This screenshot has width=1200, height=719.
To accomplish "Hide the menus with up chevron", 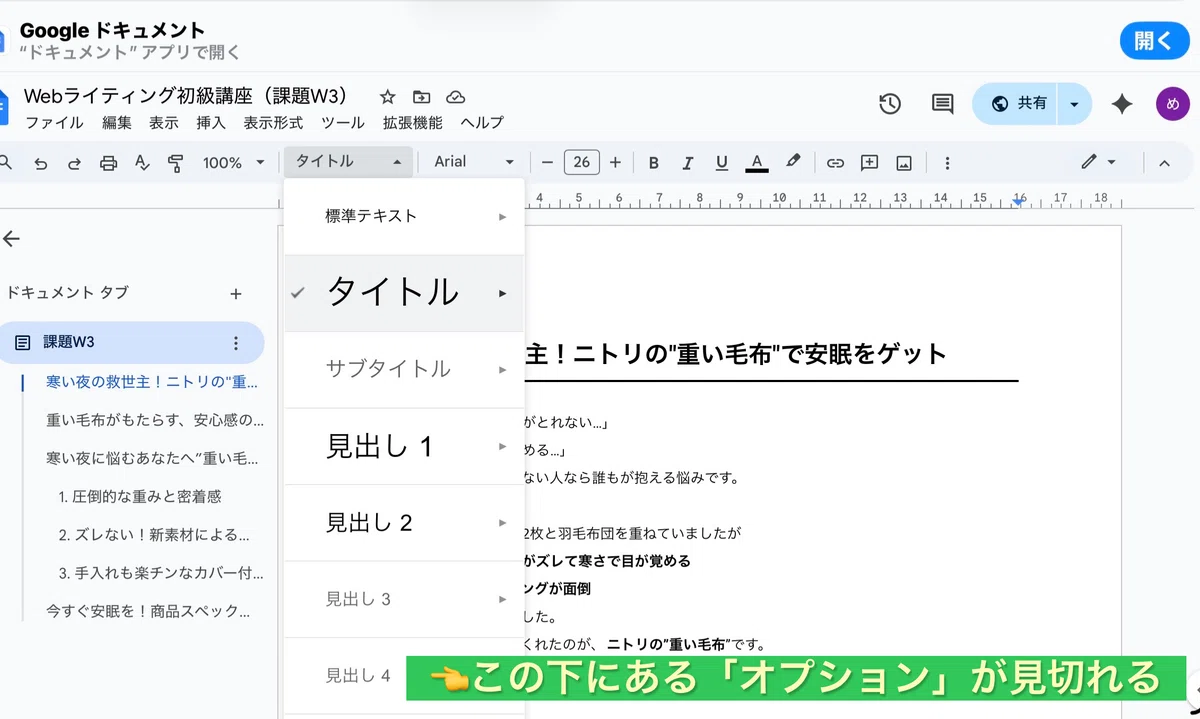I will click(1164, 162).
